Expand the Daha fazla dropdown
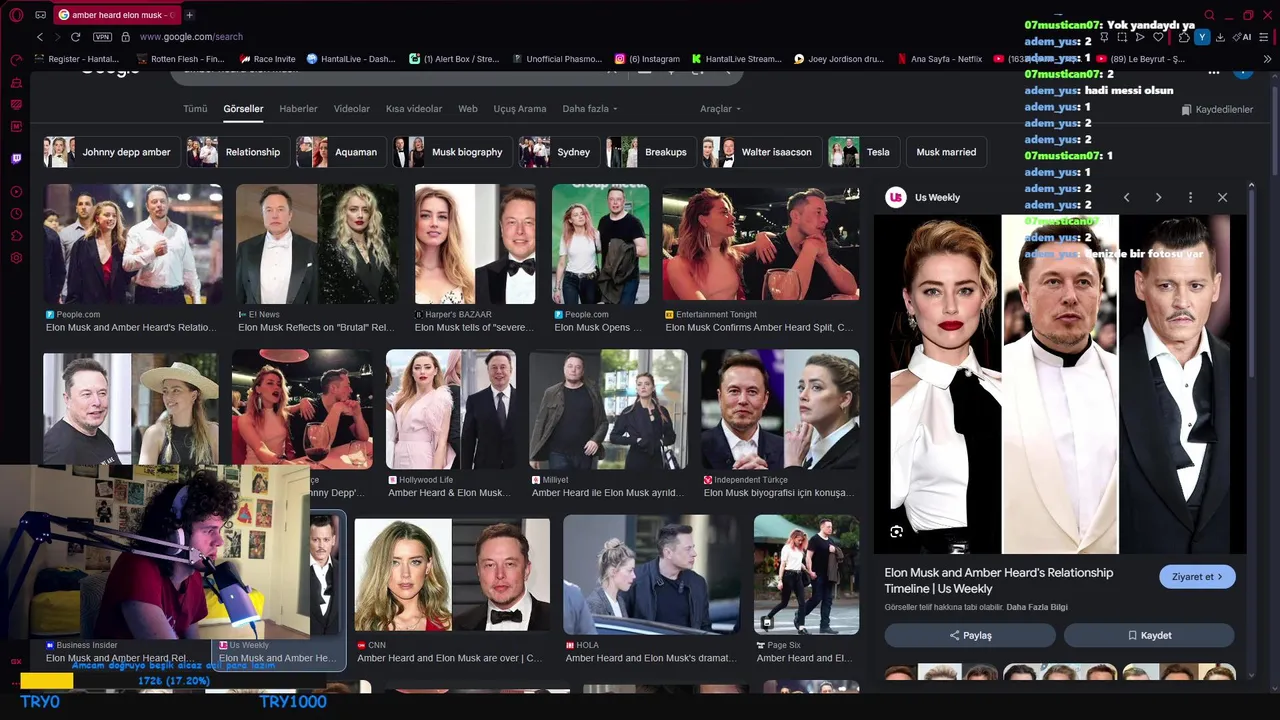Viewport: 1280px width, 720px height. 590,108
